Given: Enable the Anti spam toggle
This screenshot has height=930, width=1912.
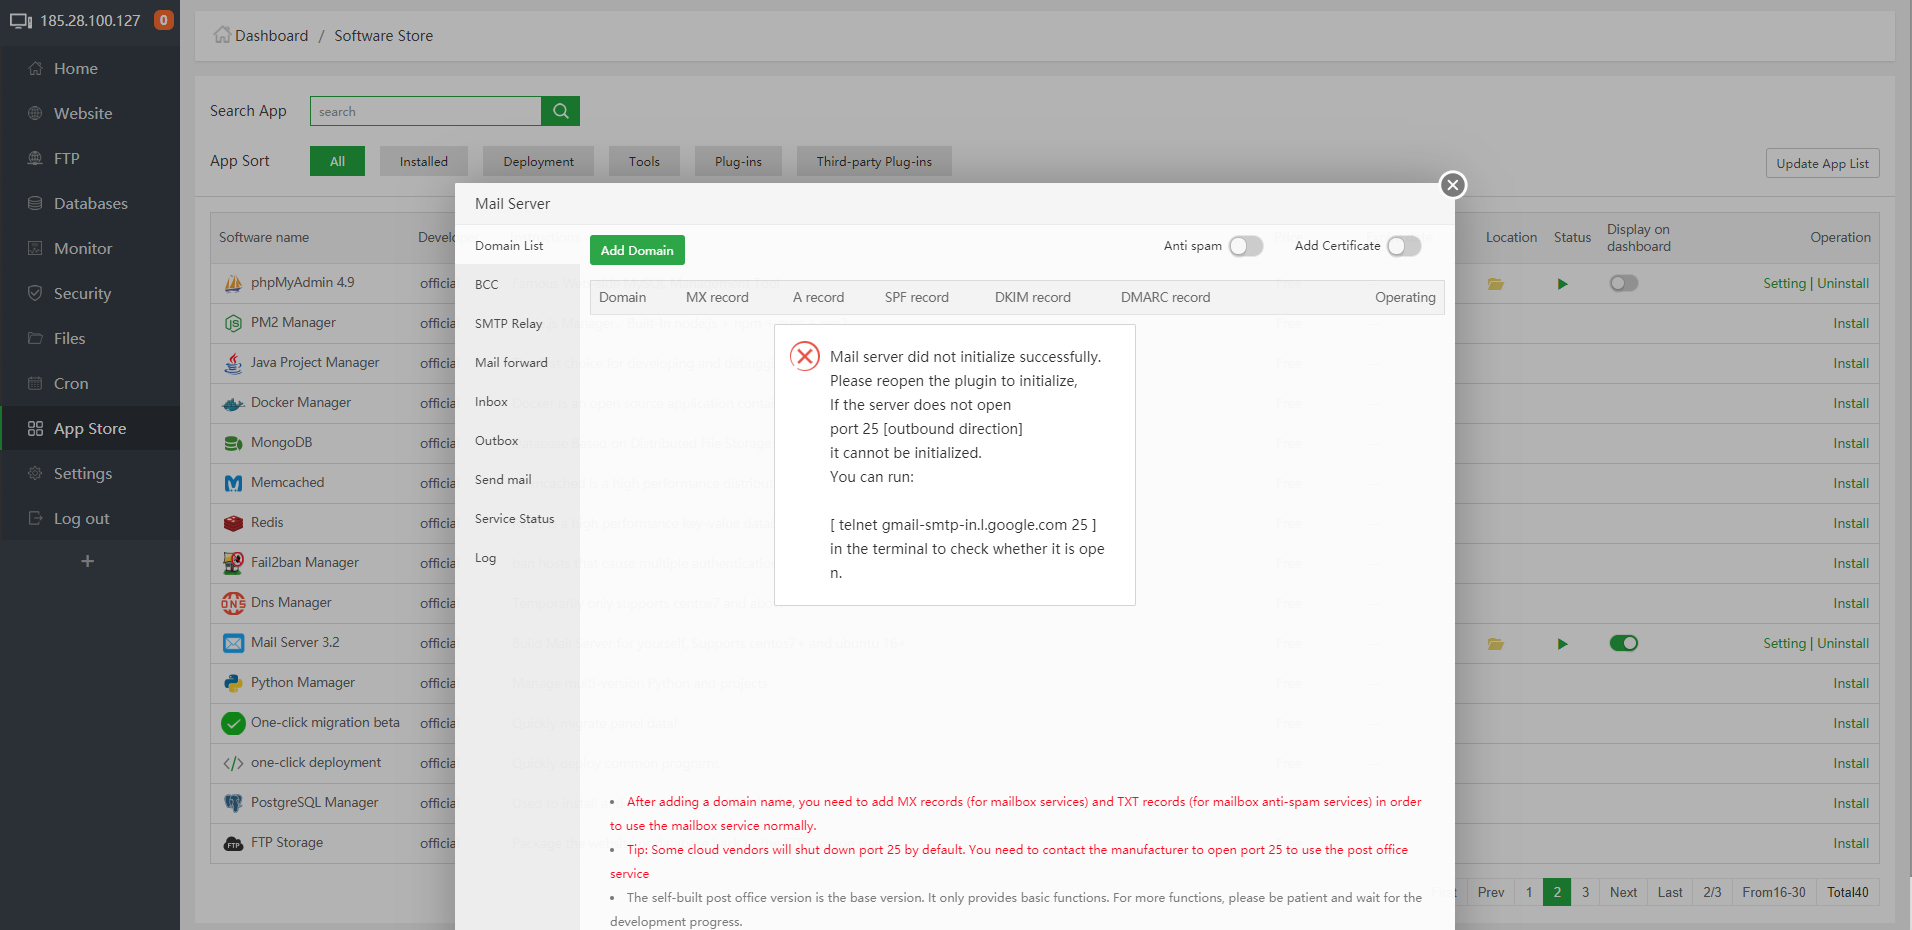Looking at the screenshot, I should pyautogui.click(x=1245, y=245).
